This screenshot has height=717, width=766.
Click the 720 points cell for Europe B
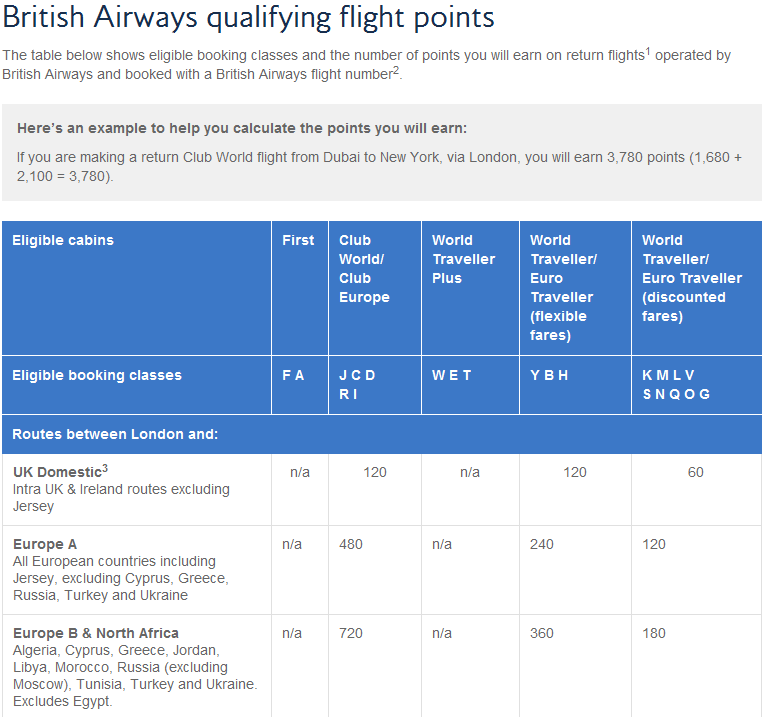coord(351,633)
